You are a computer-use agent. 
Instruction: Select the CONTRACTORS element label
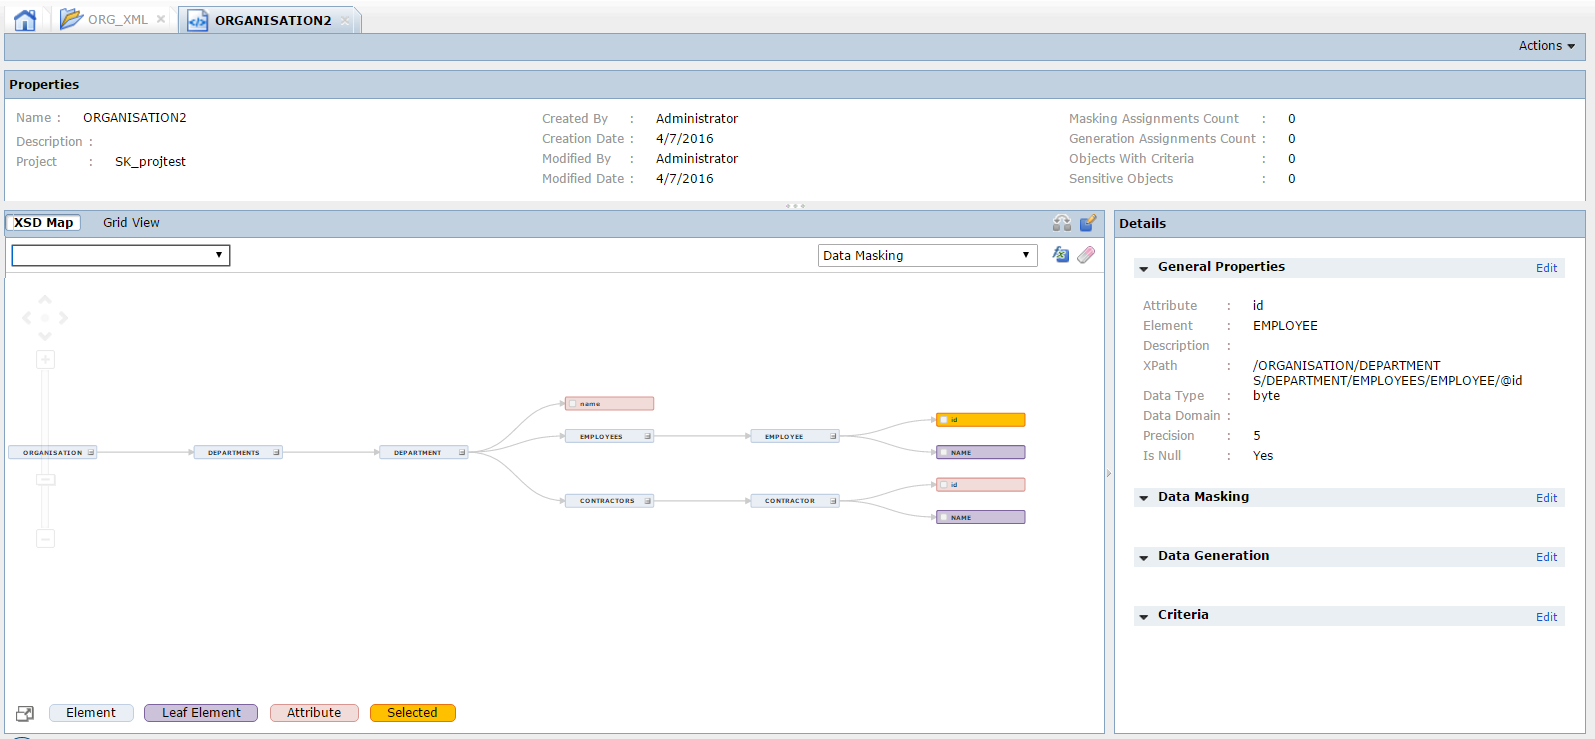607,501
